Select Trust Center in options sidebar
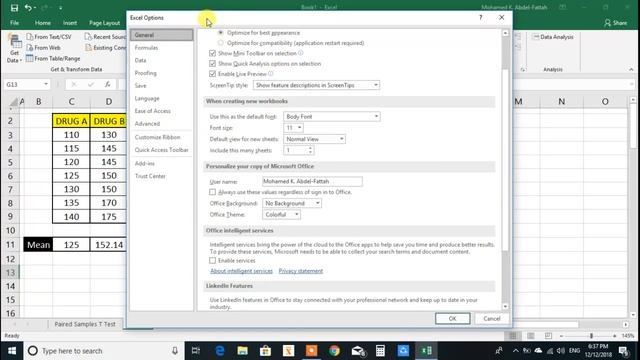Image resolution: width=640 pixels, height=360 pixels. [x=150, y=176]
